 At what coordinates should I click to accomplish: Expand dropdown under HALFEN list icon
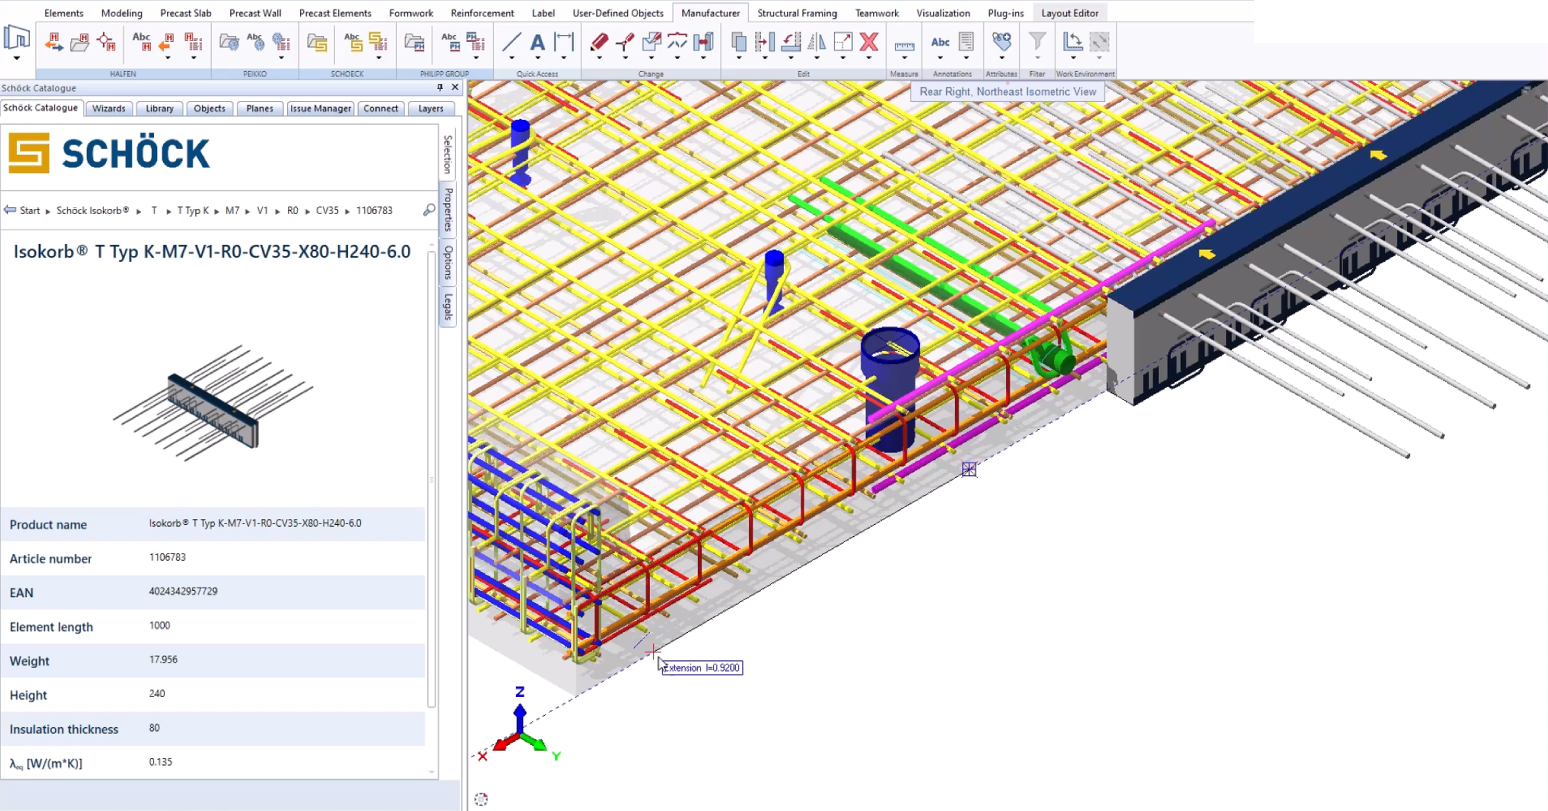tap(194, 59)
